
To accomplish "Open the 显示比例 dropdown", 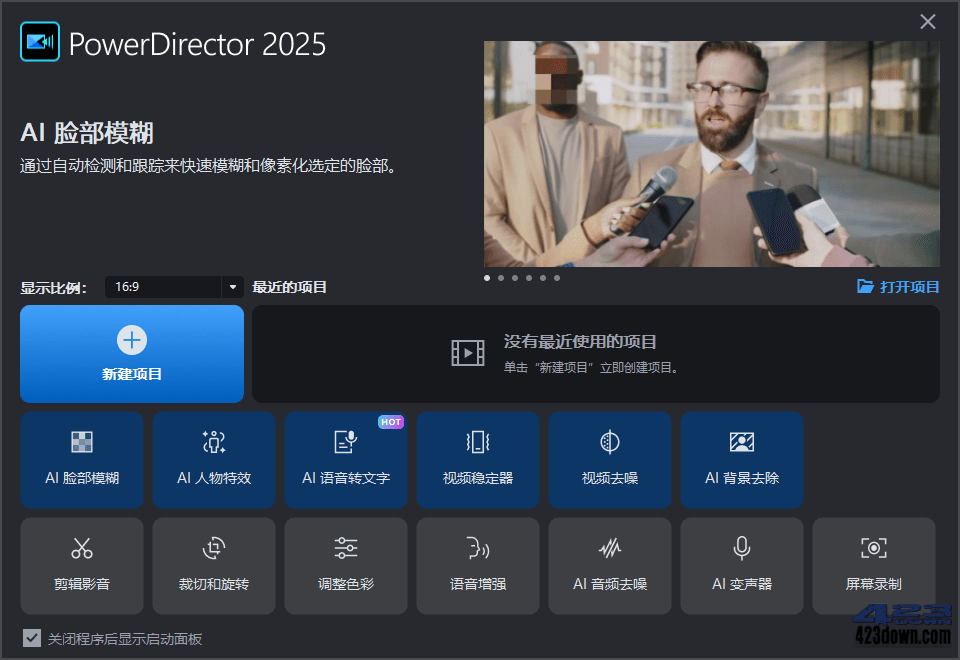I will [x=165, y=287].
